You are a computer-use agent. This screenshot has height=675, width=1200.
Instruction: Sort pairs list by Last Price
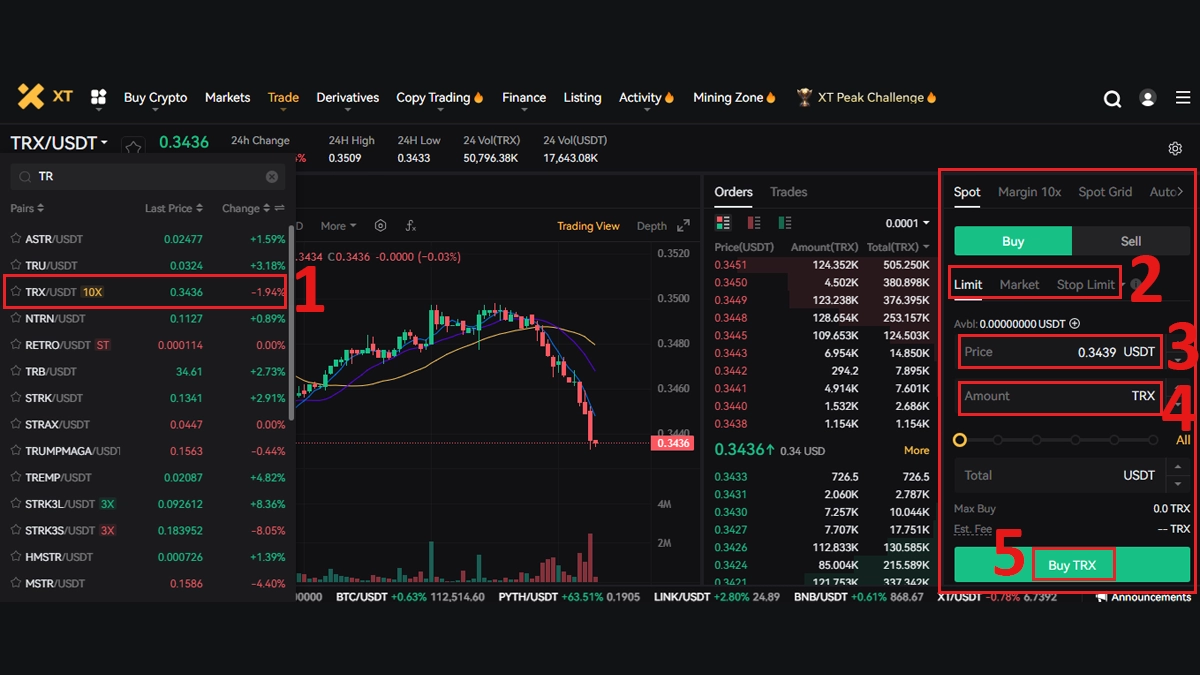tap(174, 208)
